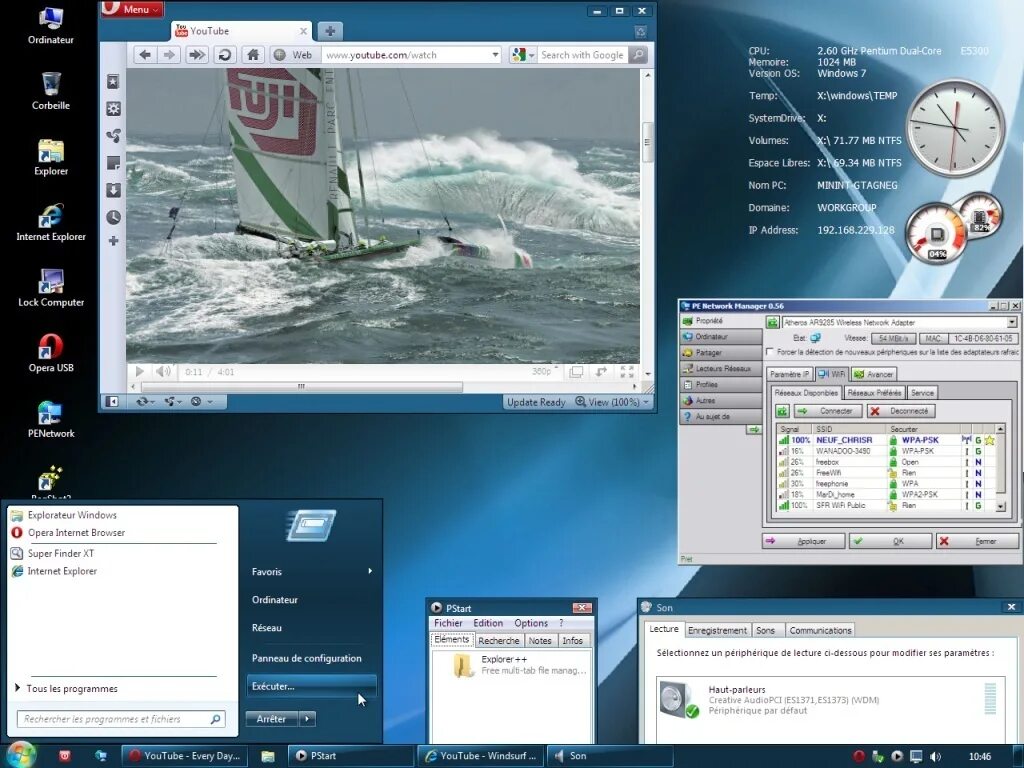This screenshot has height=768, width=1024.
Task: Open the home page in Opera
Action: click(x=253, y=55)
